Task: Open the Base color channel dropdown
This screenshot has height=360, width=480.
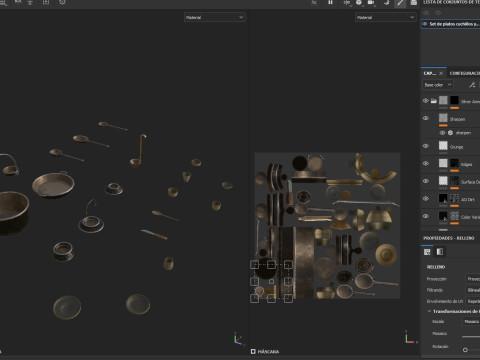Action: (x=438, y=85)
